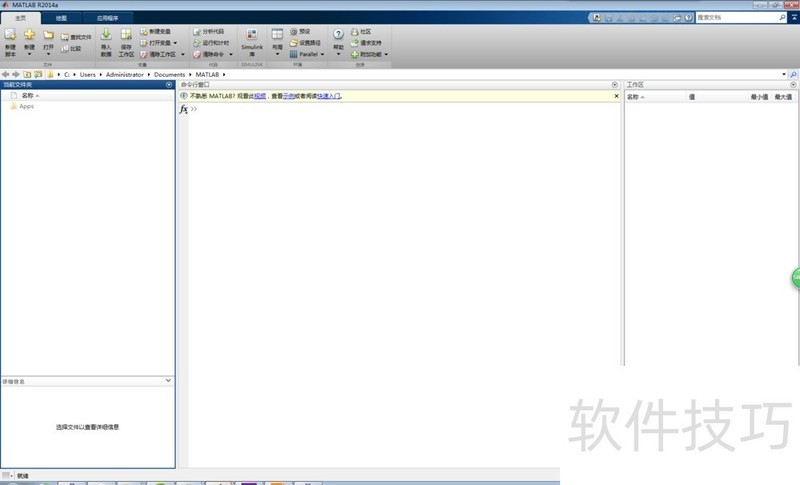800x485 pixels.
Task: Click the Max (最大值) column header
Action: [x=784, y=97]
